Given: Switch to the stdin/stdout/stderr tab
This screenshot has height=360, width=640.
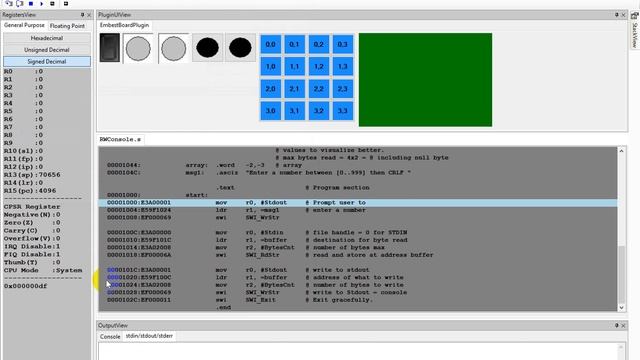Looking at the screenshot, I should point(149,336).
